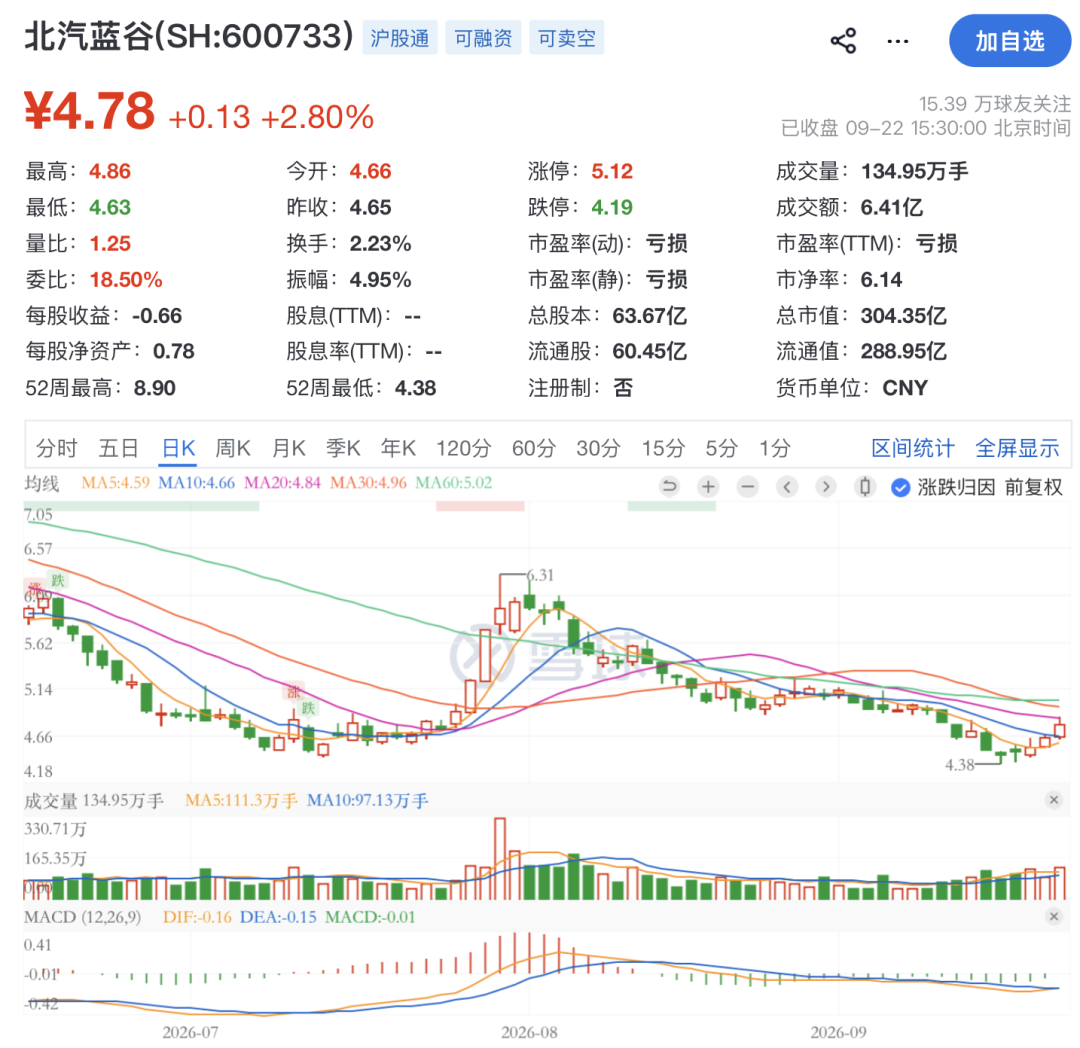Close the 成交量 volume panel
The width and height of the screenshot is (1080, 1048).
[1053, 799]
